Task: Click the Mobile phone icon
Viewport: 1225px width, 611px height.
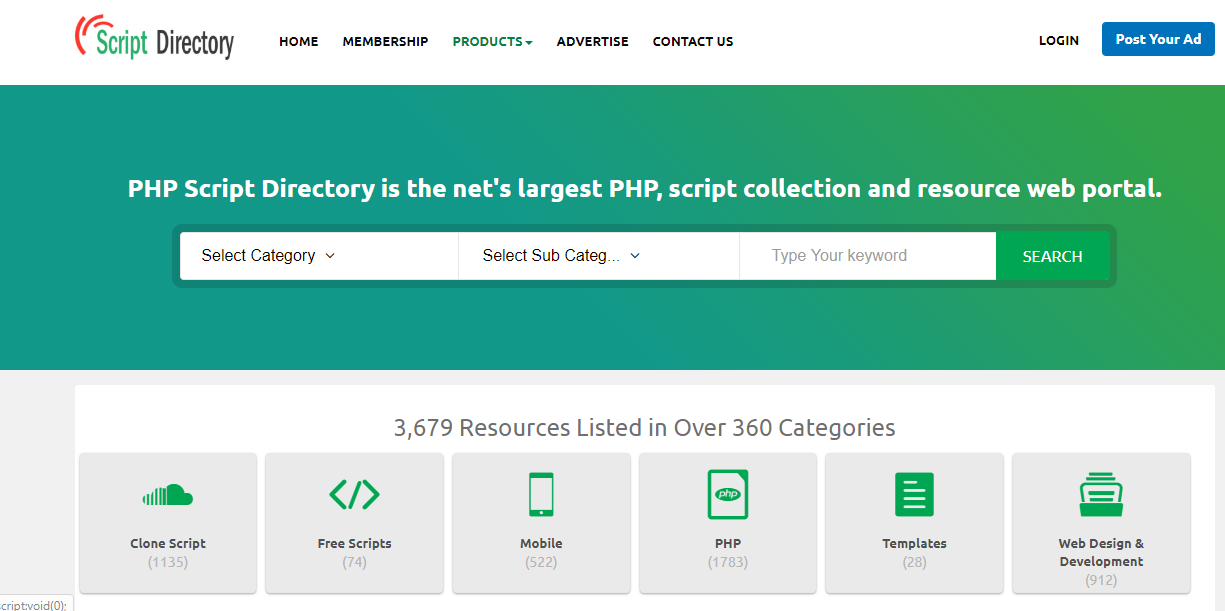Action: (541, 494)
